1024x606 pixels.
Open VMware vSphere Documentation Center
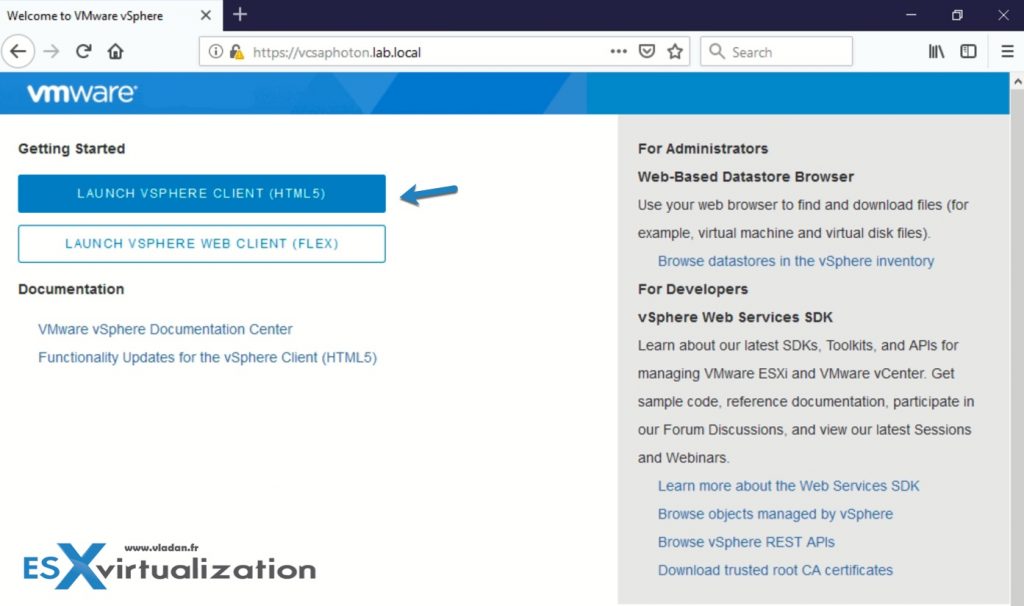coord(165,329)
